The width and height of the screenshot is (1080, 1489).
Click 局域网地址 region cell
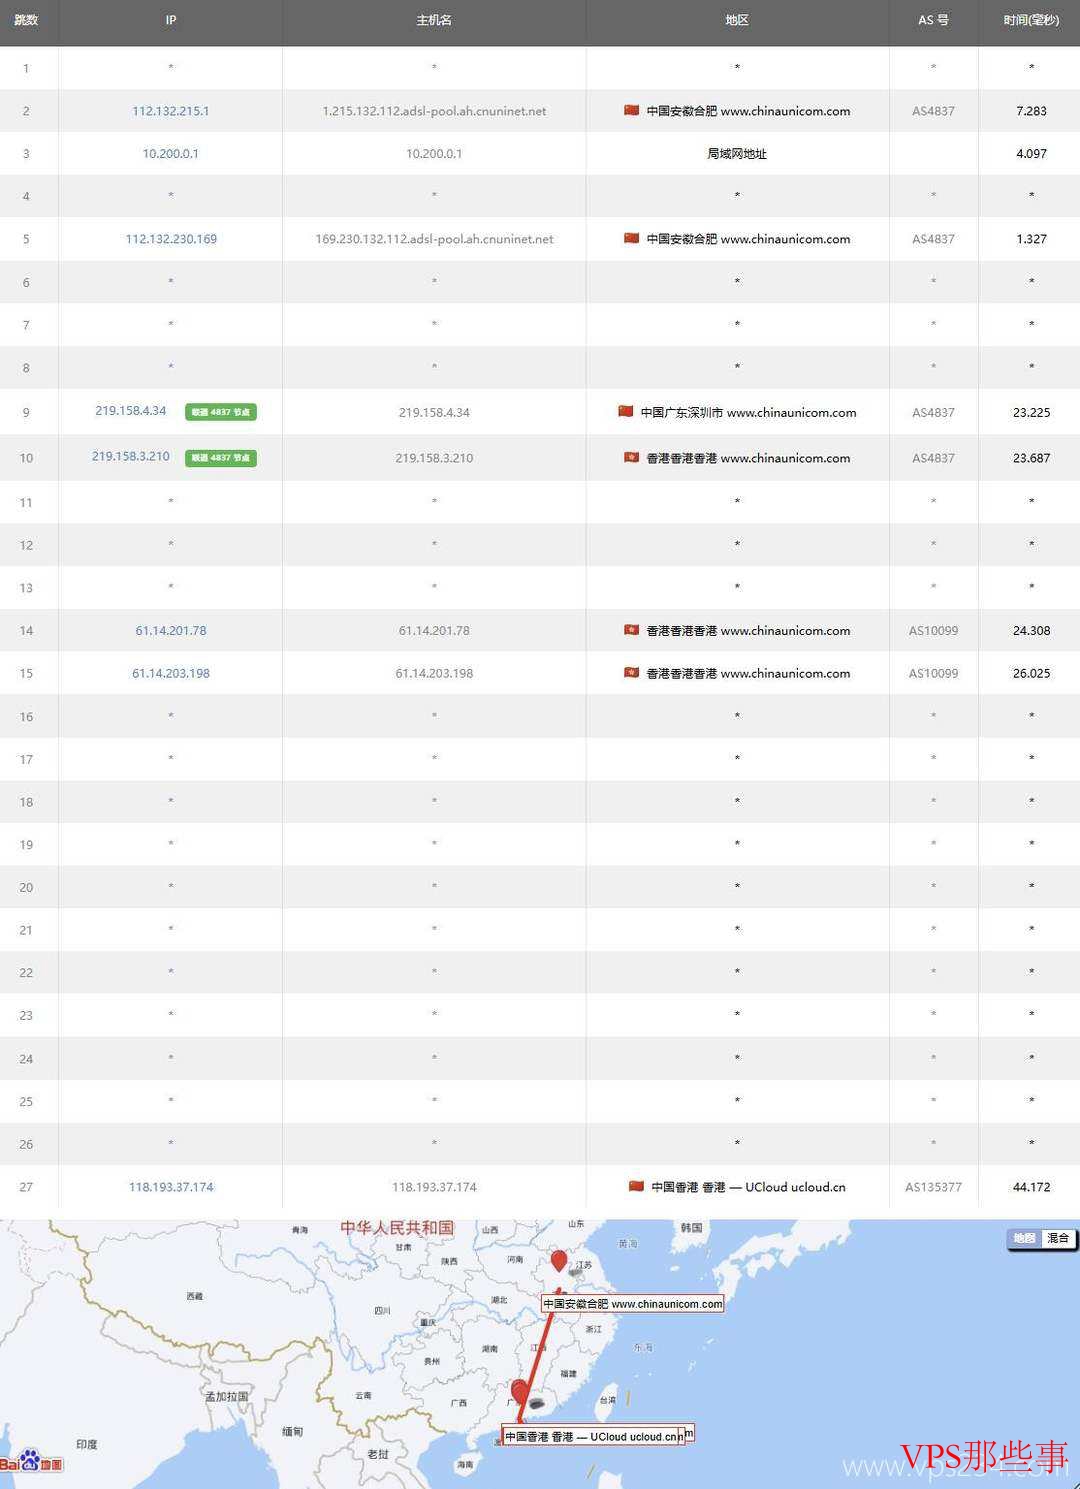point(737,154)
